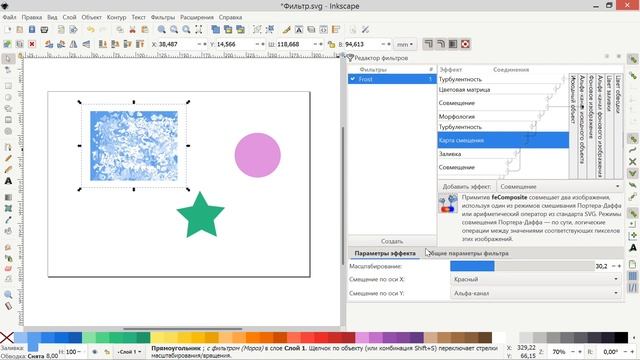The width and height of the screenshot is (640, 360).
Task: Pick the black color swatch in palette
Action: [621, 338]
